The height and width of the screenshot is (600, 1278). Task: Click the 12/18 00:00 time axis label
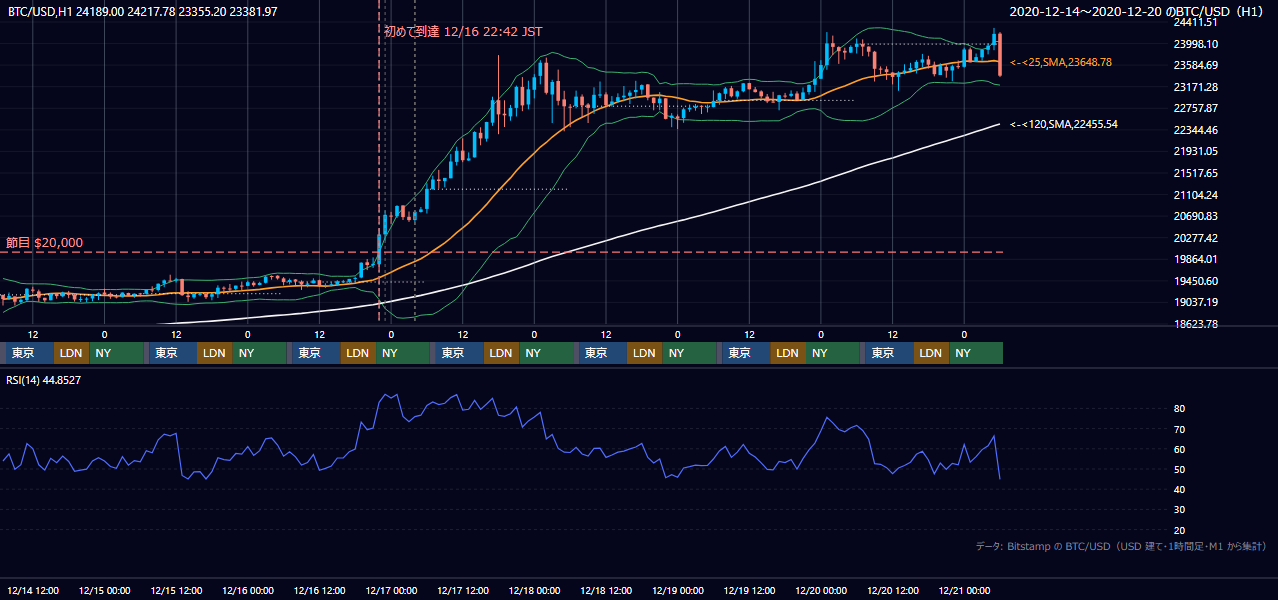coord(535,591)
